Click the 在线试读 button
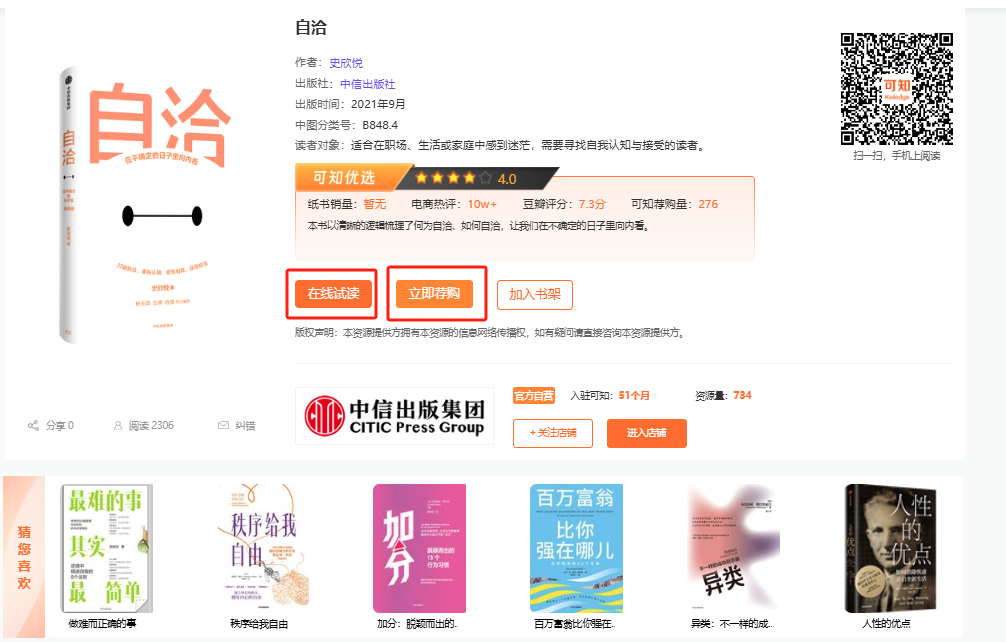This screenshot has width=1006, height=642. [x=334, y=294]
